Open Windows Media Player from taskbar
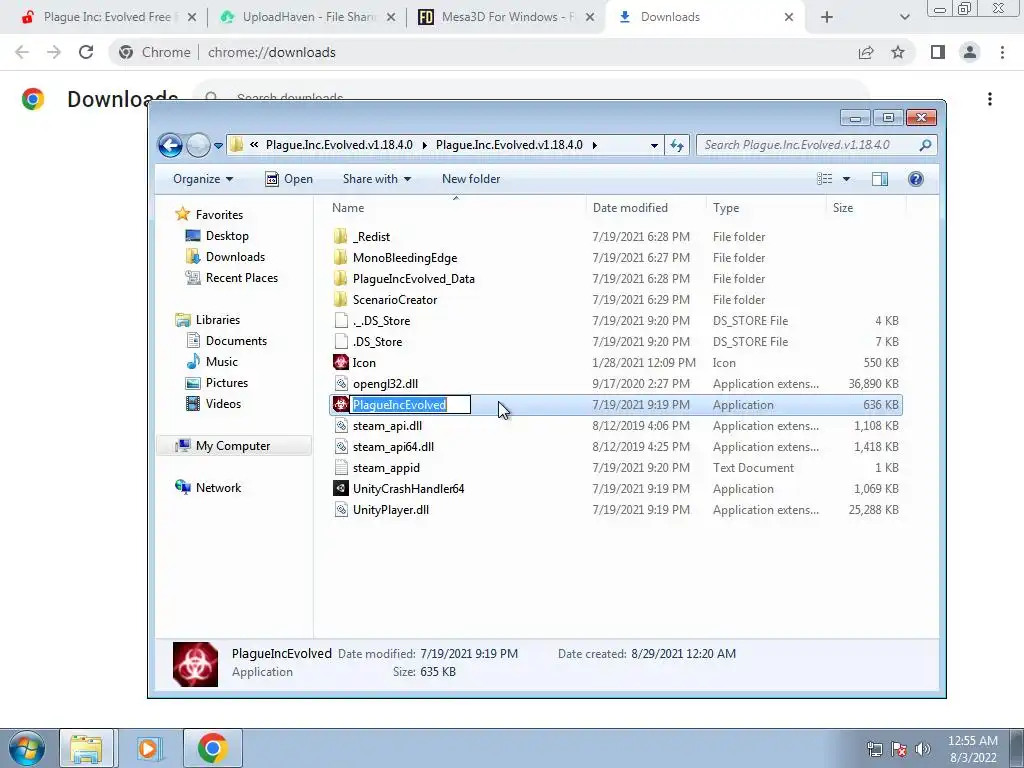Screen dimensions: 1024x768 (149, 748)
